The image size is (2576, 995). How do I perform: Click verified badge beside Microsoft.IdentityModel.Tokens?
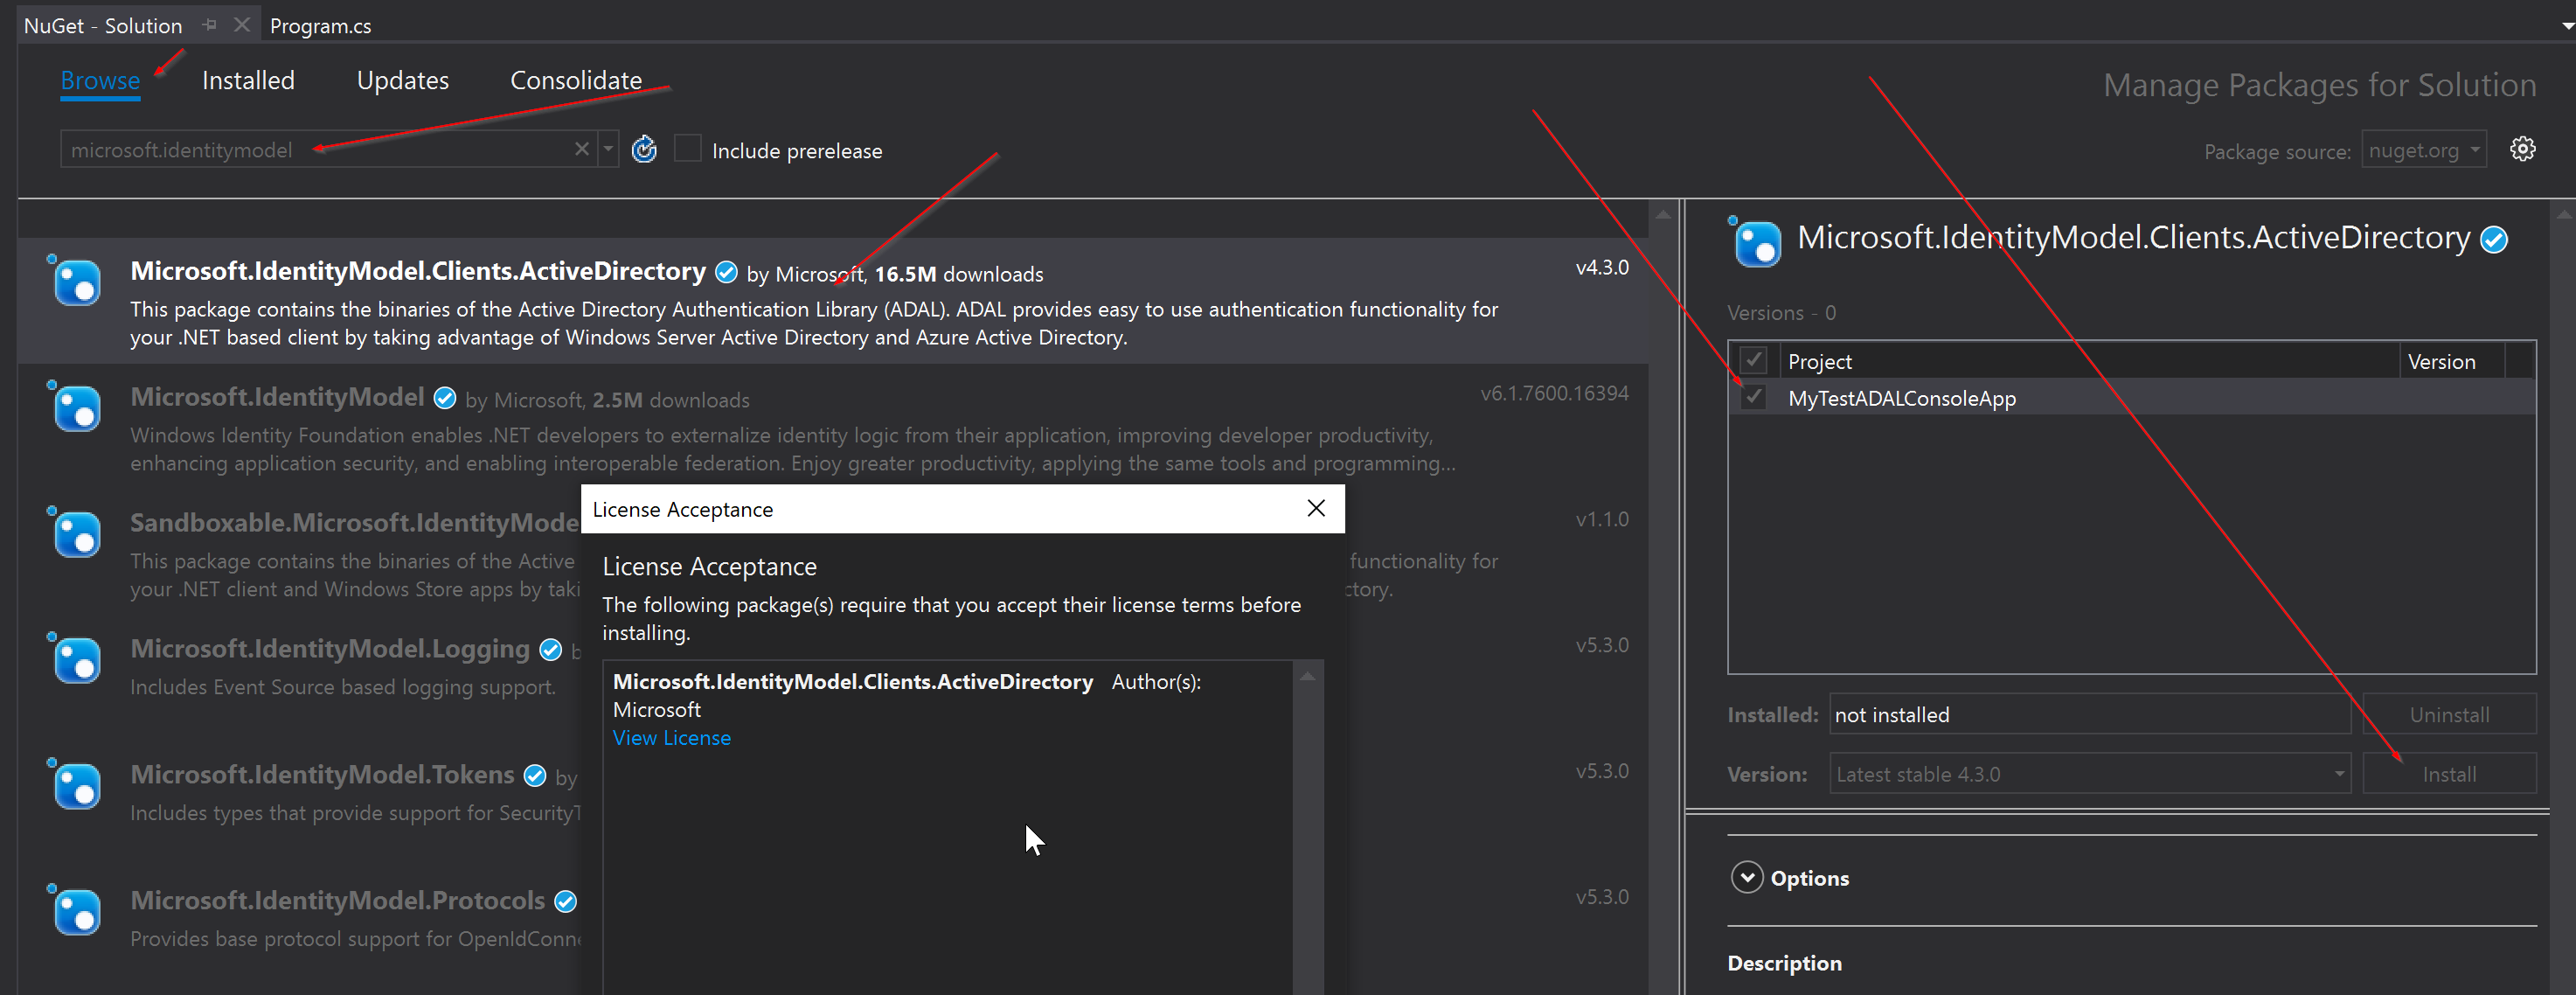(535, 777)
